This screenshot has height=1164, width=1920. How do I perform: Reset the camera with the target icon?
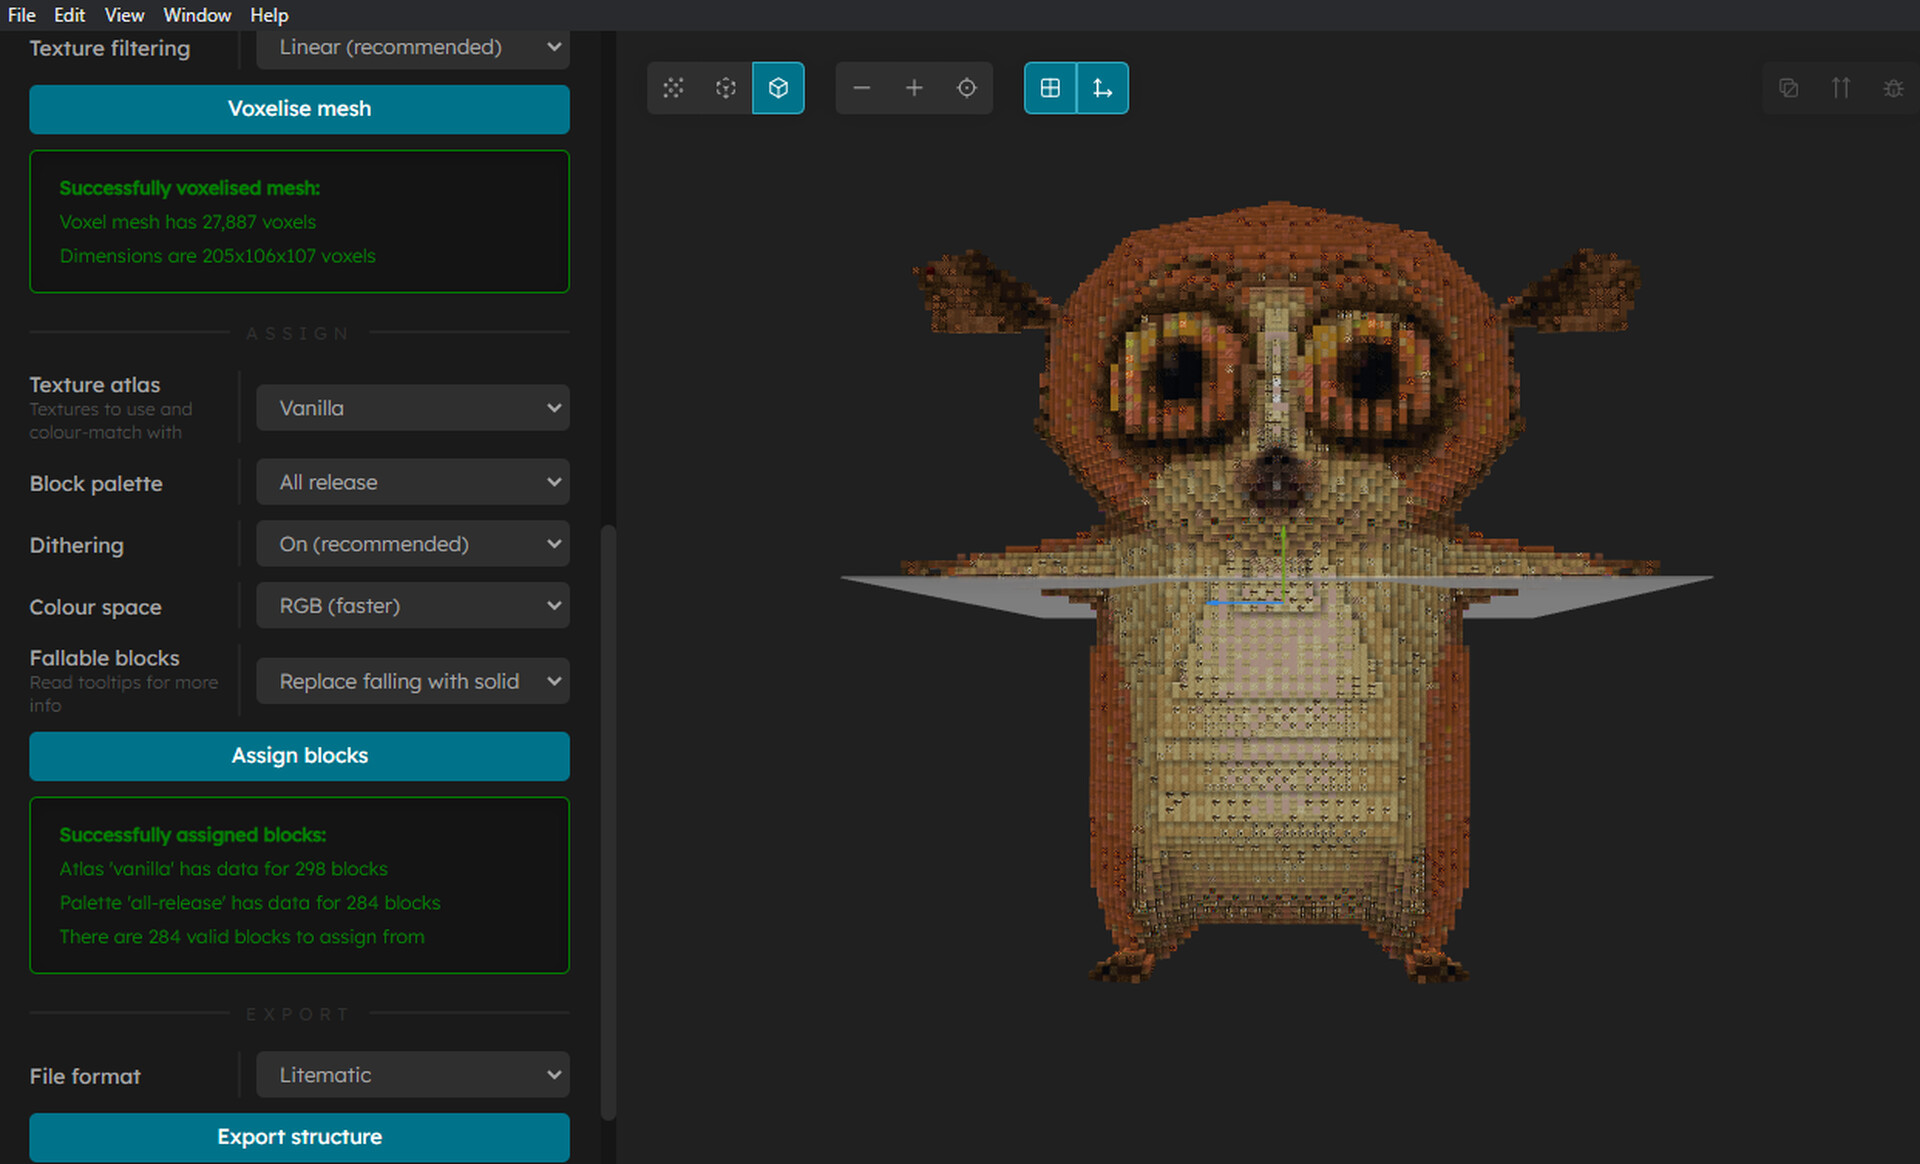pos(966,88)
